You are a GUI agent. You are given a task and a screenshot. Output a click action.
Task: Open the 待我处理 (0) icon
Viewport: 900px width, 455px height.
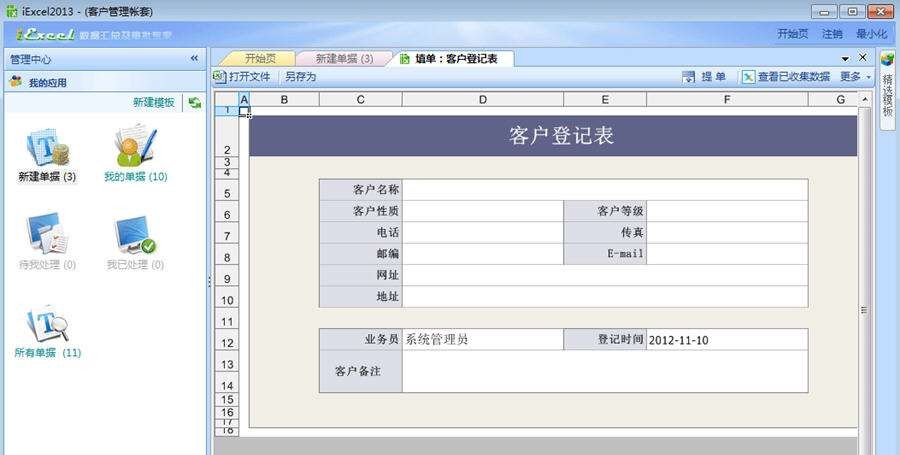(47, 233)
